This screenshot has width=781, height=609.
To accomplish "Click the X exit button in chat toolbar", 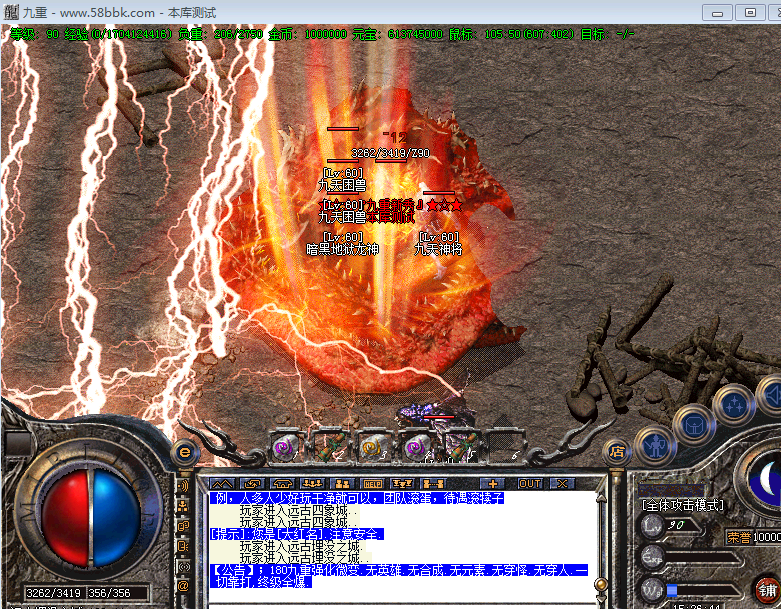I will (562, 484).
